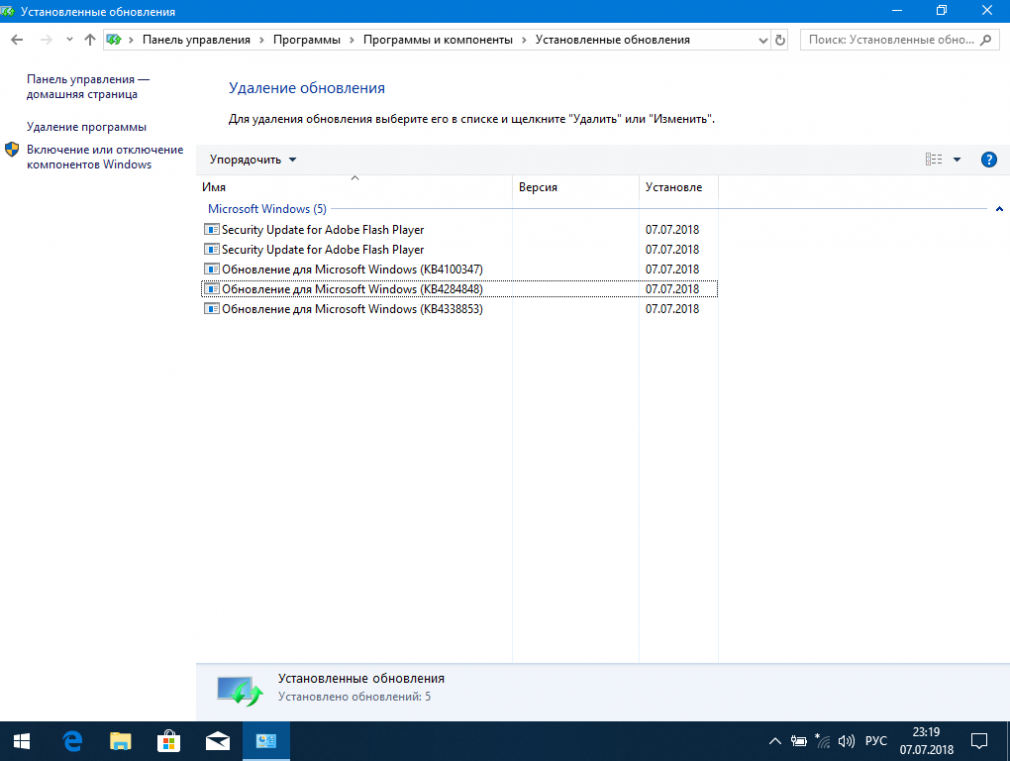
Task: Open the 'Упорядочить' dropdown menu
Action: (252, 160)
